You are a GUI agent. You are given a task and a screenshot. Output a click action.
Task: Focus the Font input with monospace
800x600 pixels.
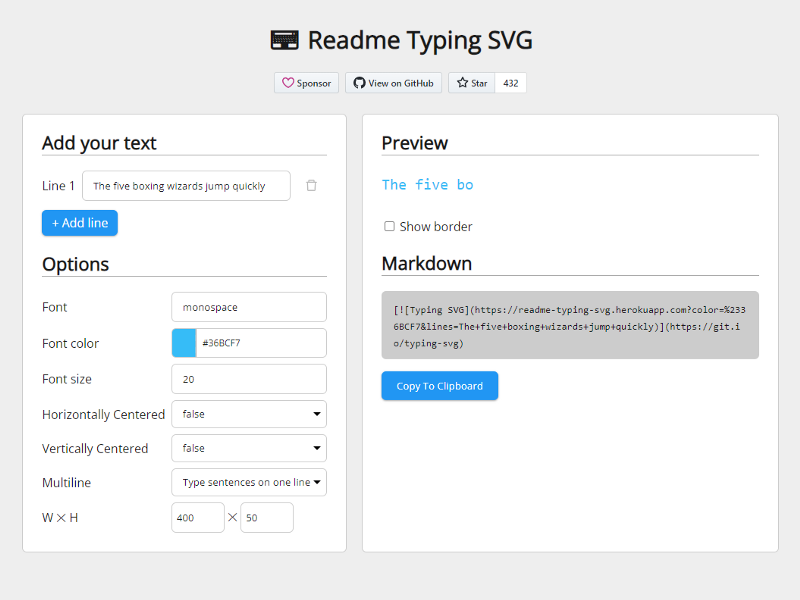pyautogui.click(x=249, y=307)
